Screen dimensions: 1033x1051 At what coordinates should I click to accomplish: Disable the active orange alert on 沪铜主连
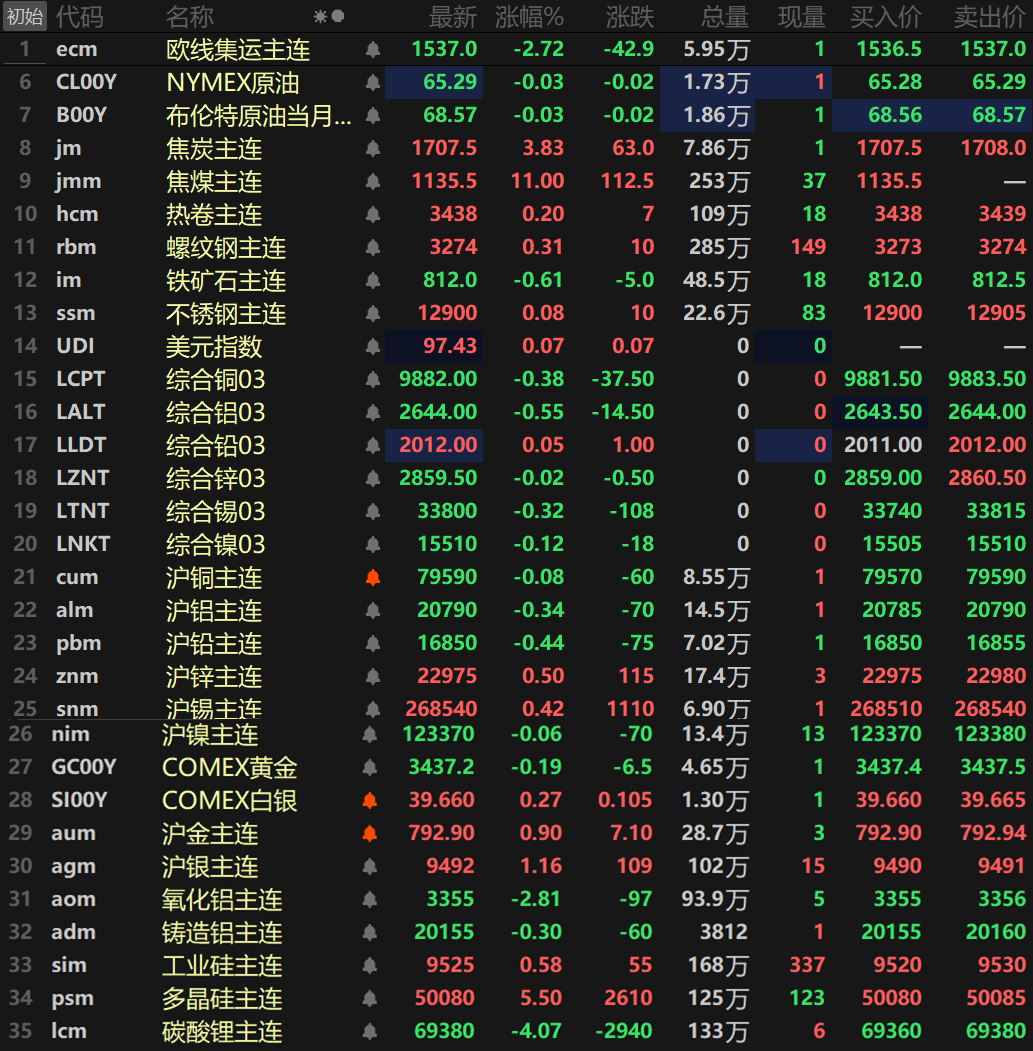[373, 578]
